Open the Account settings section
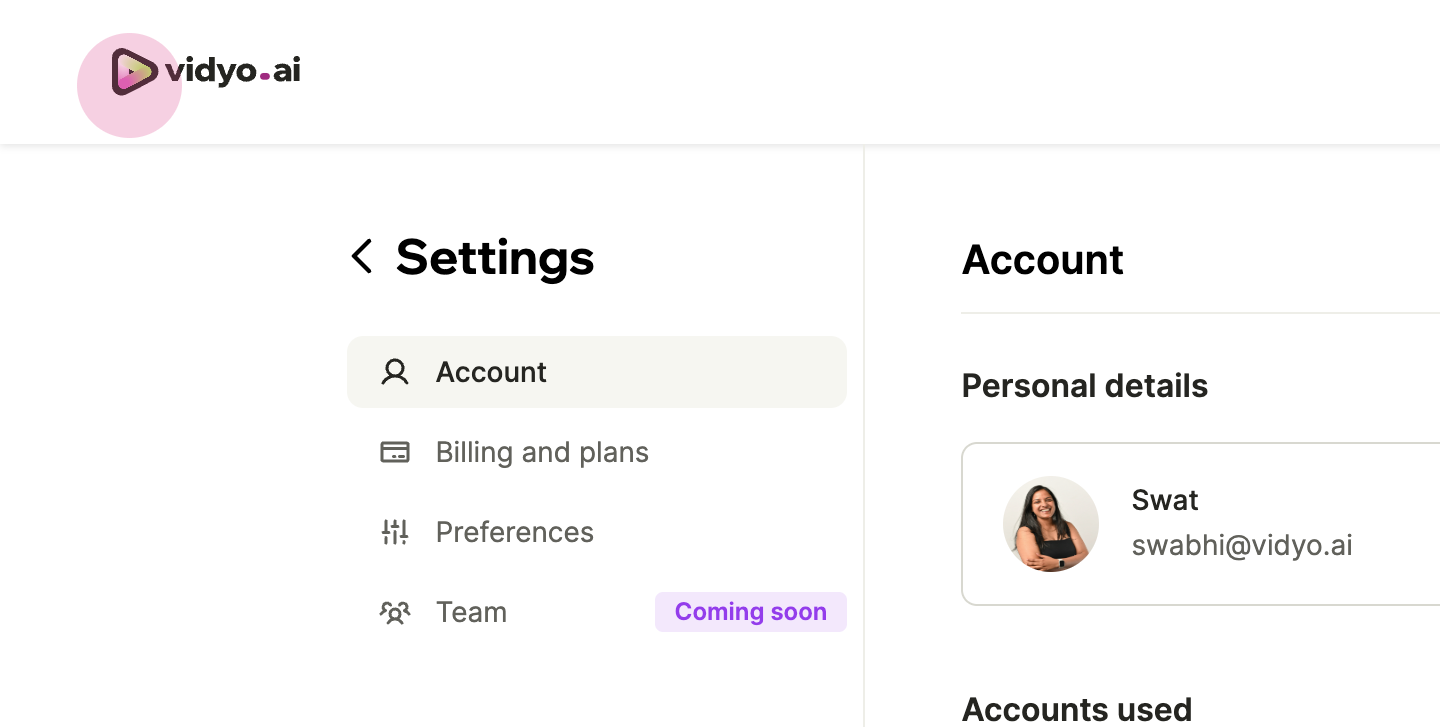1440x727 pixels. pyautogui.click(x=597, y=372)
